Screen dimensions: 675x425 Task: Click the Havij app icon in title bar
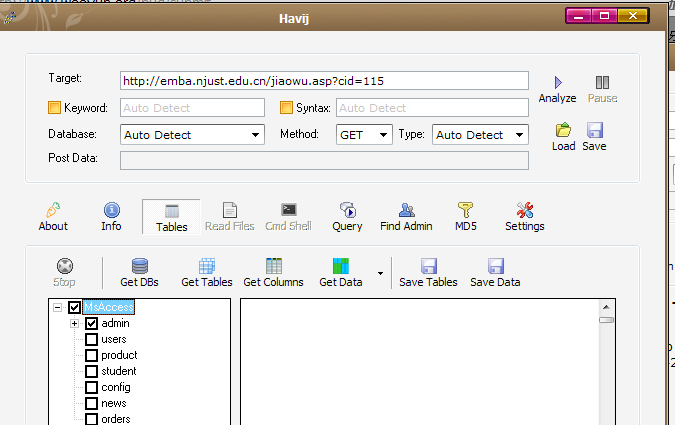(10, 18)
